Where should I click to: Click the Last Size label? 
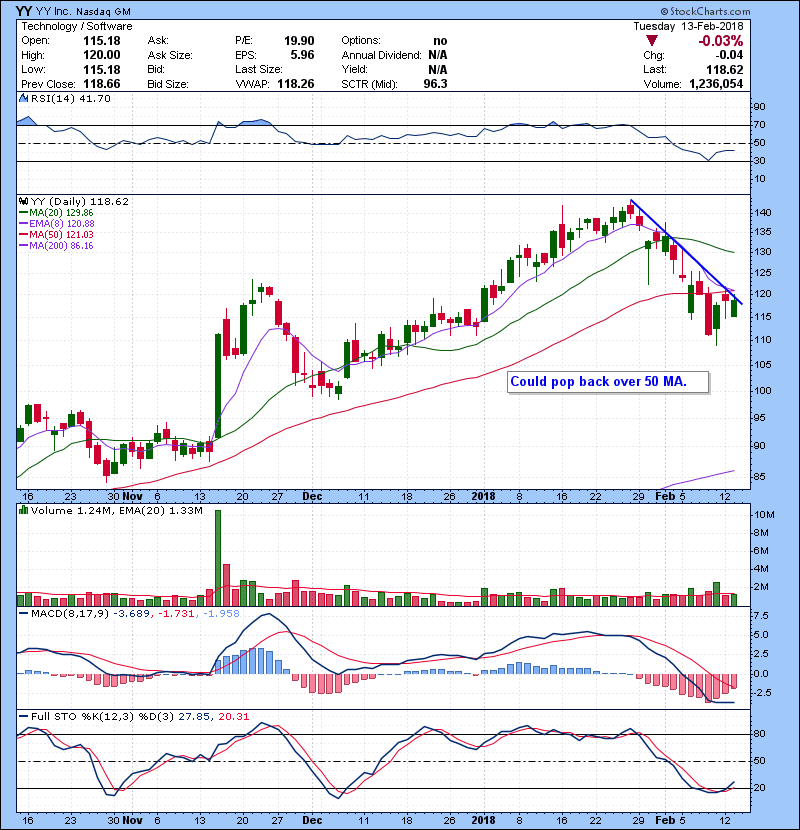(259, 69)
